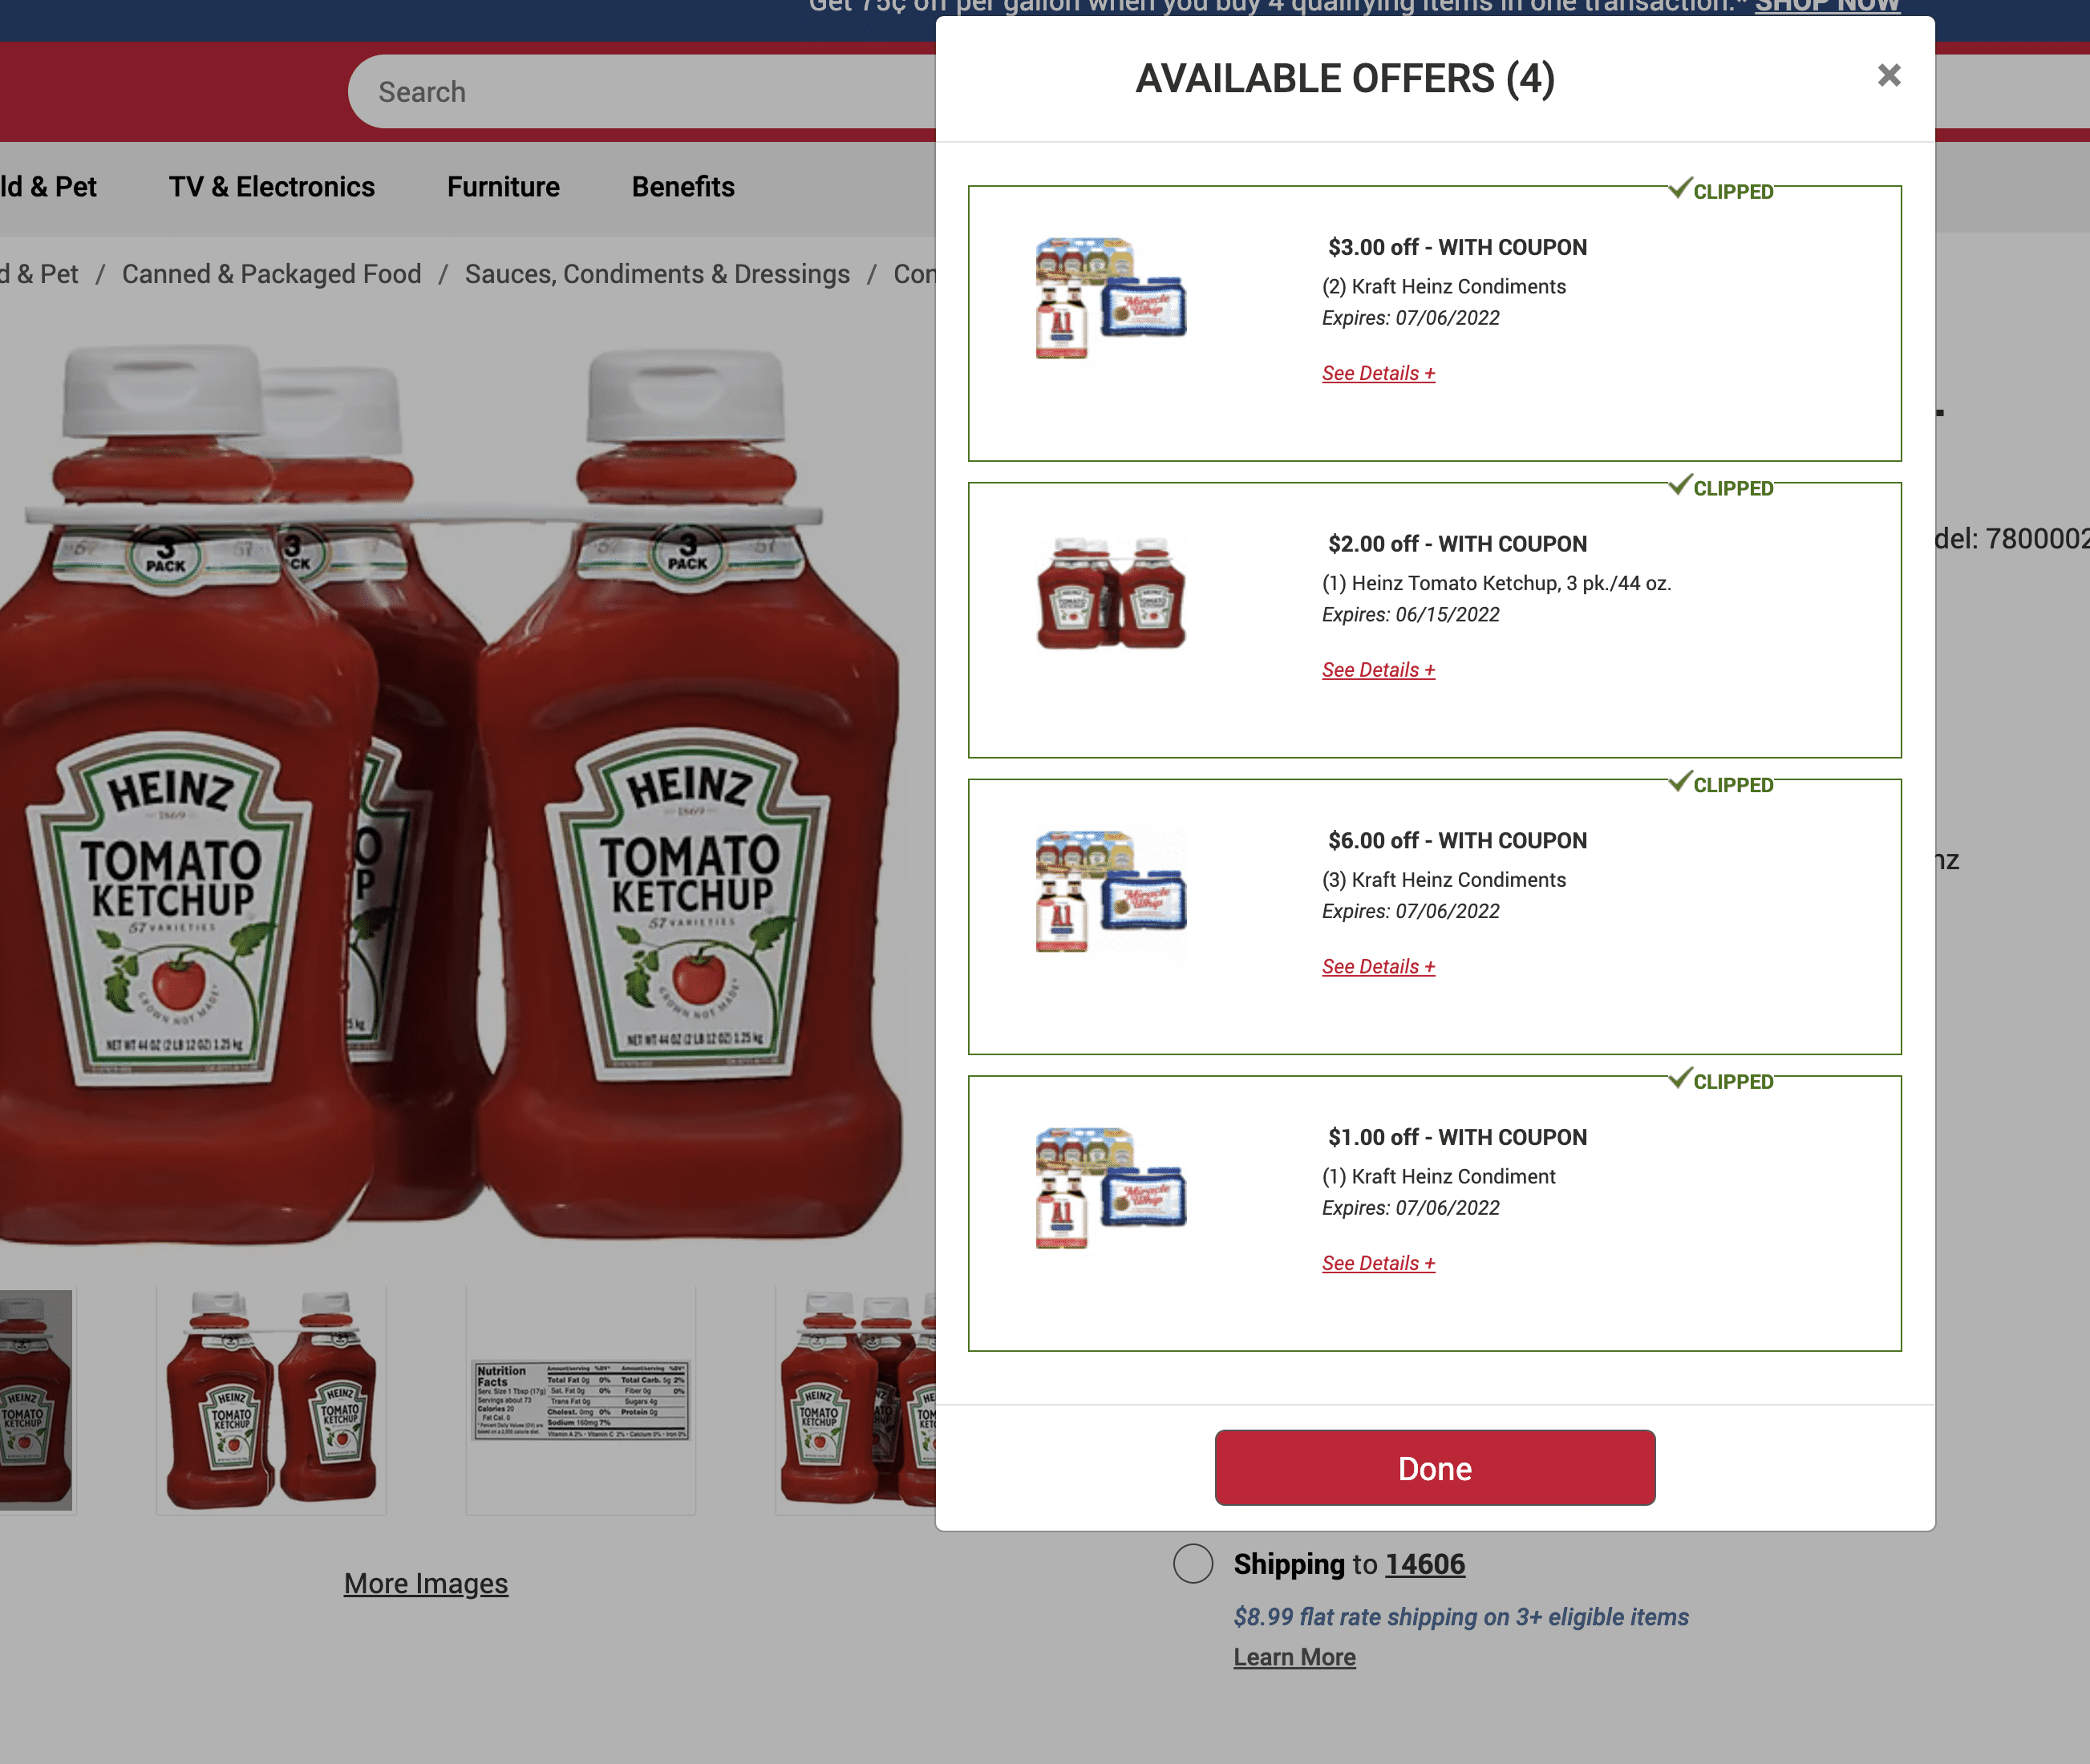Go to Sauces, Condiments & Dressings breadcrumb
This screenshot has width=2090, height=1764.
click(x=657, y=274)
